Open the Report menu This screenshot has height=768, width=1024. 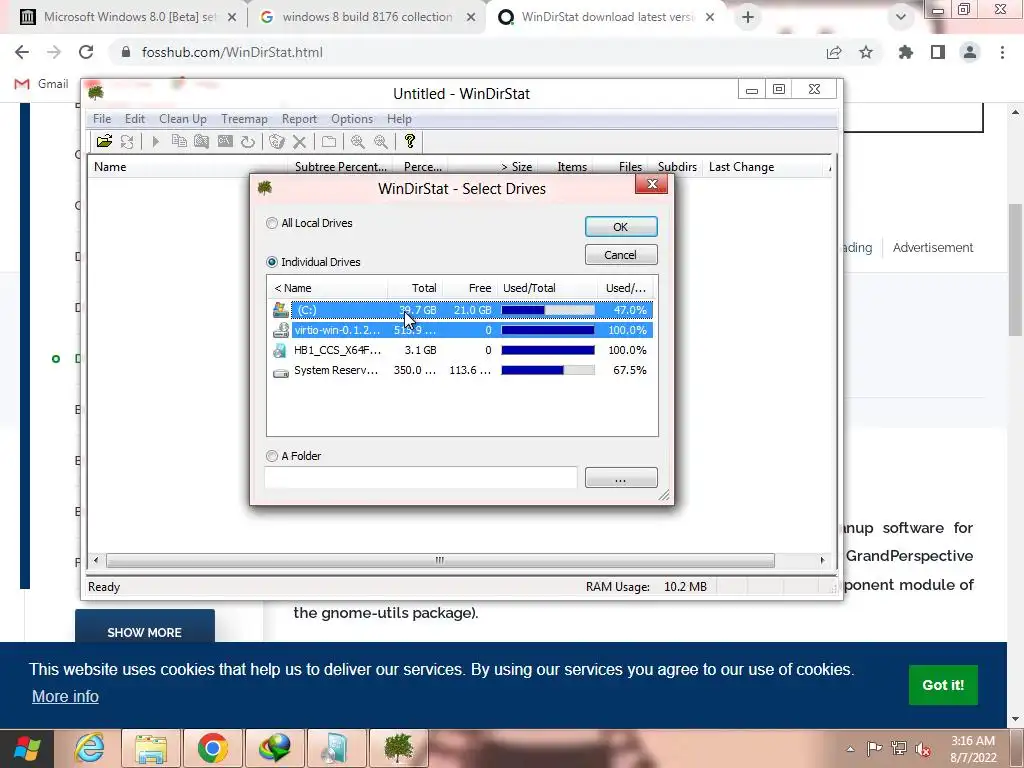(299, 119)
